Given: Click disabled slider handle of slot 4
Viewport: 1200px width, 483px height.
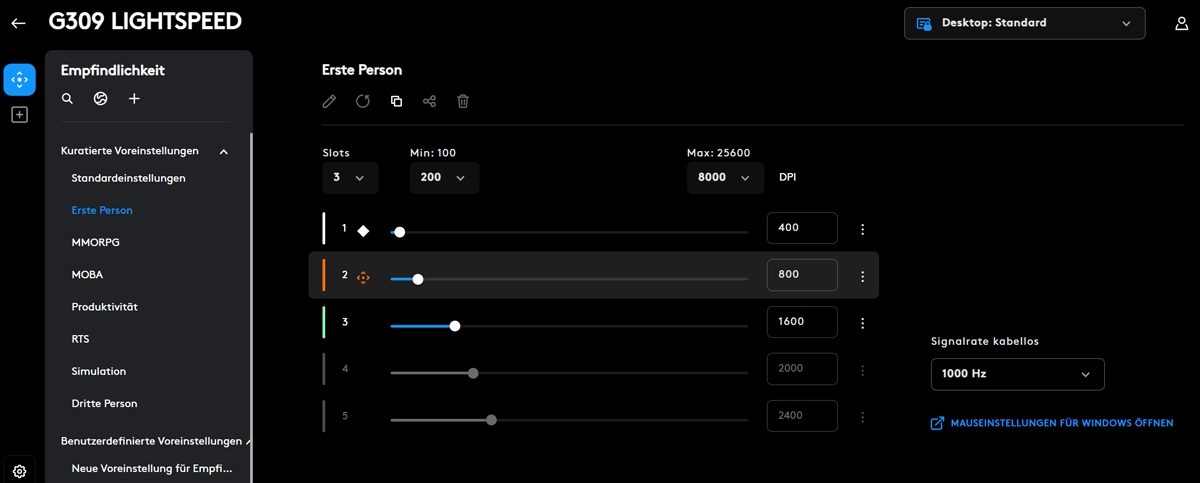Looking at the screenshot, I should click(x=473, y=373).
